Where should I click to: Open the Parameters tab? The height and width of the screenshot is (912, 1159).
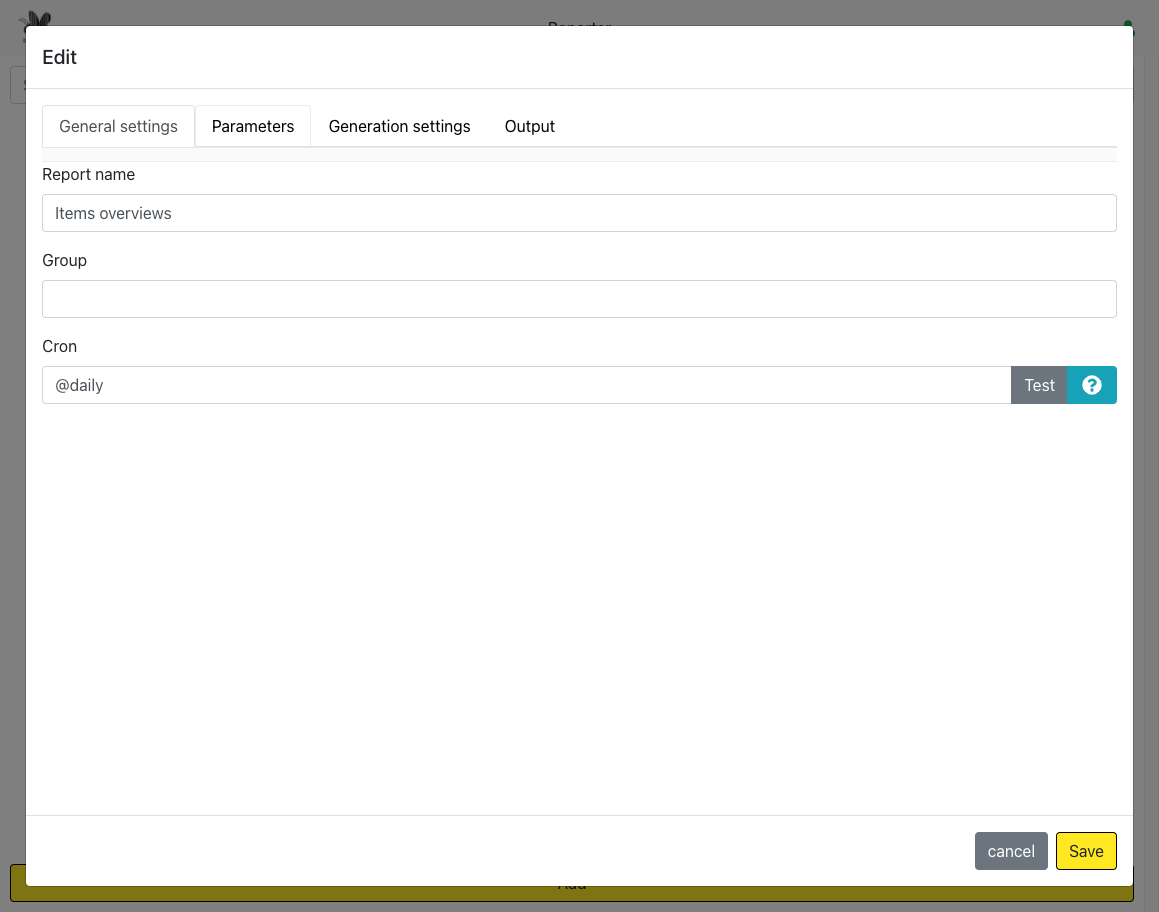(x=253, y=126)
